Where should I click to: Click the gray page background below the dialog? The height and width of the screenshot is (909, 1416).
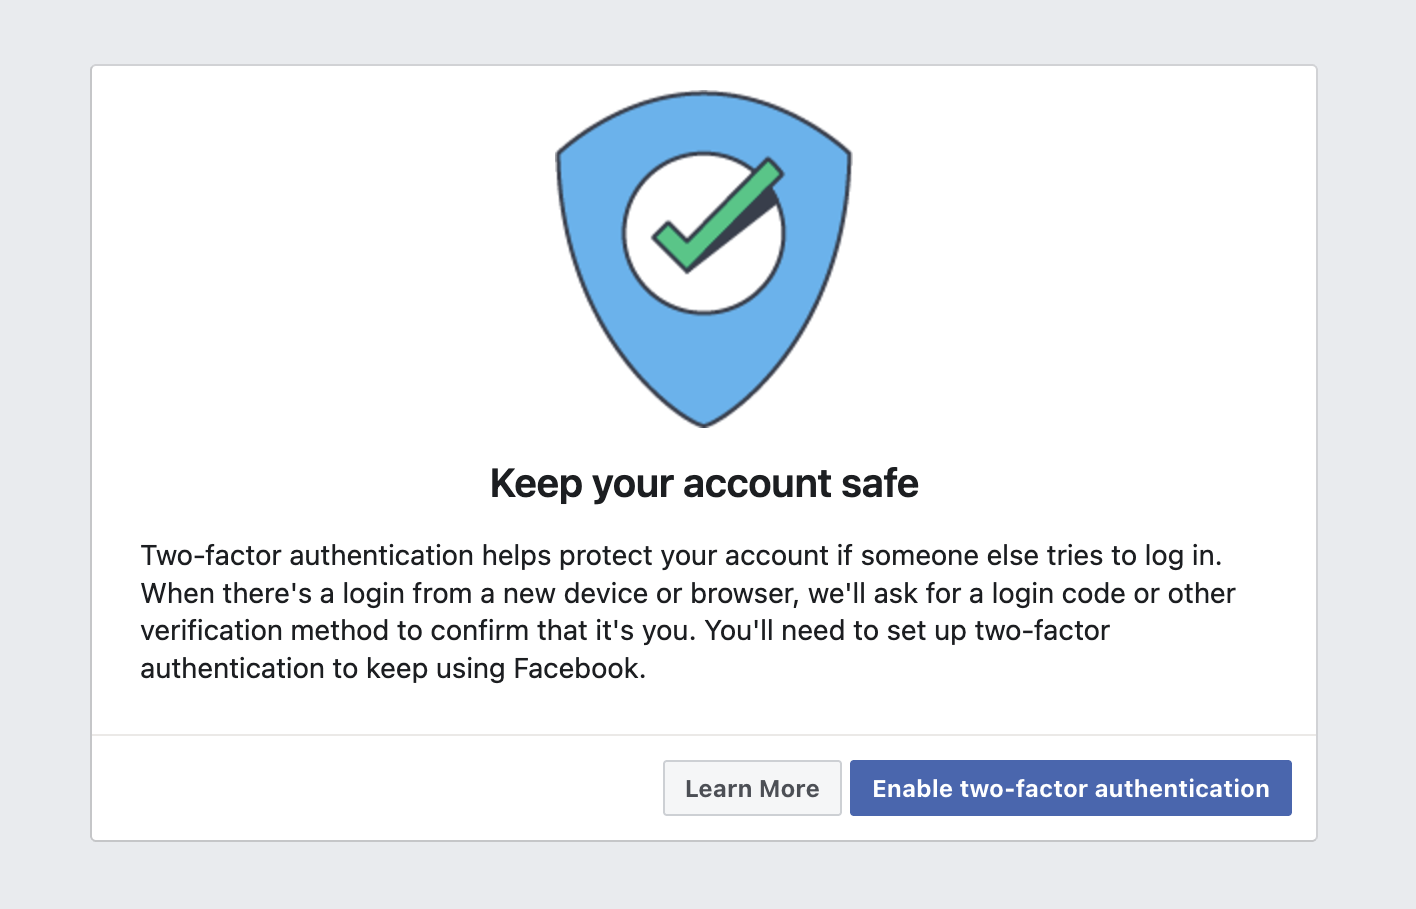pos(704,876)
